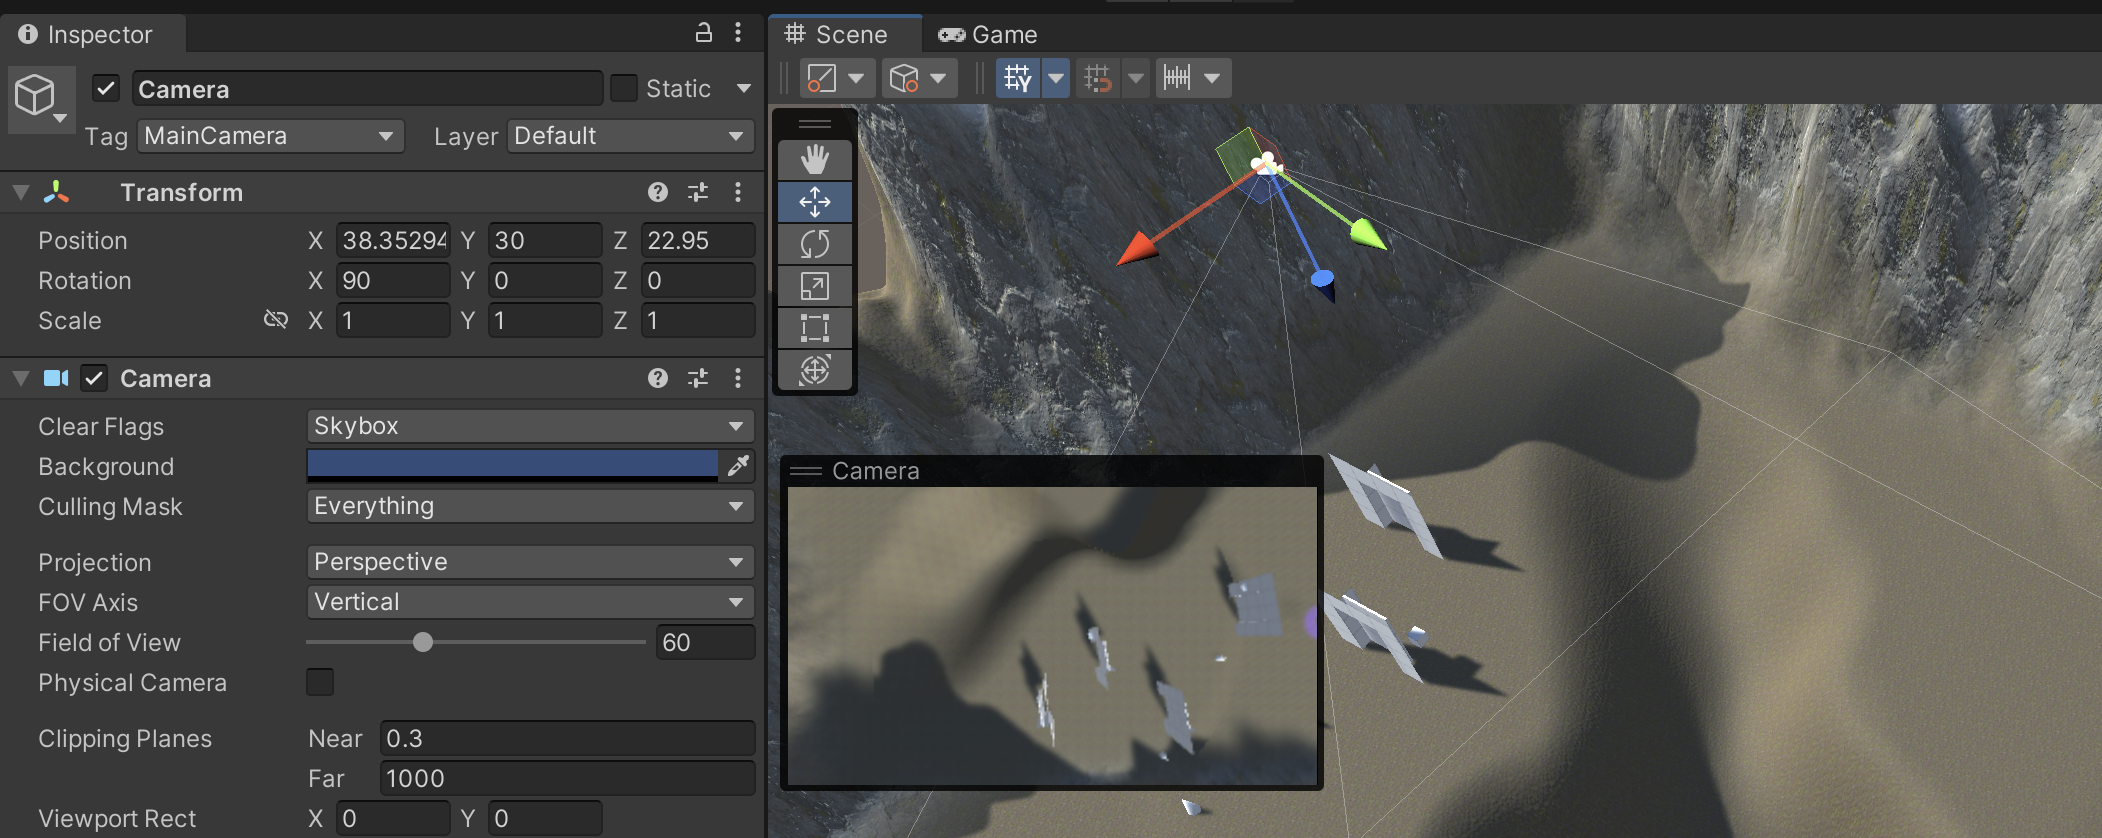The height and width of the screenshot is (838, 2102).
Task: Click the Inspector lock icon
Action: (704, 33)
